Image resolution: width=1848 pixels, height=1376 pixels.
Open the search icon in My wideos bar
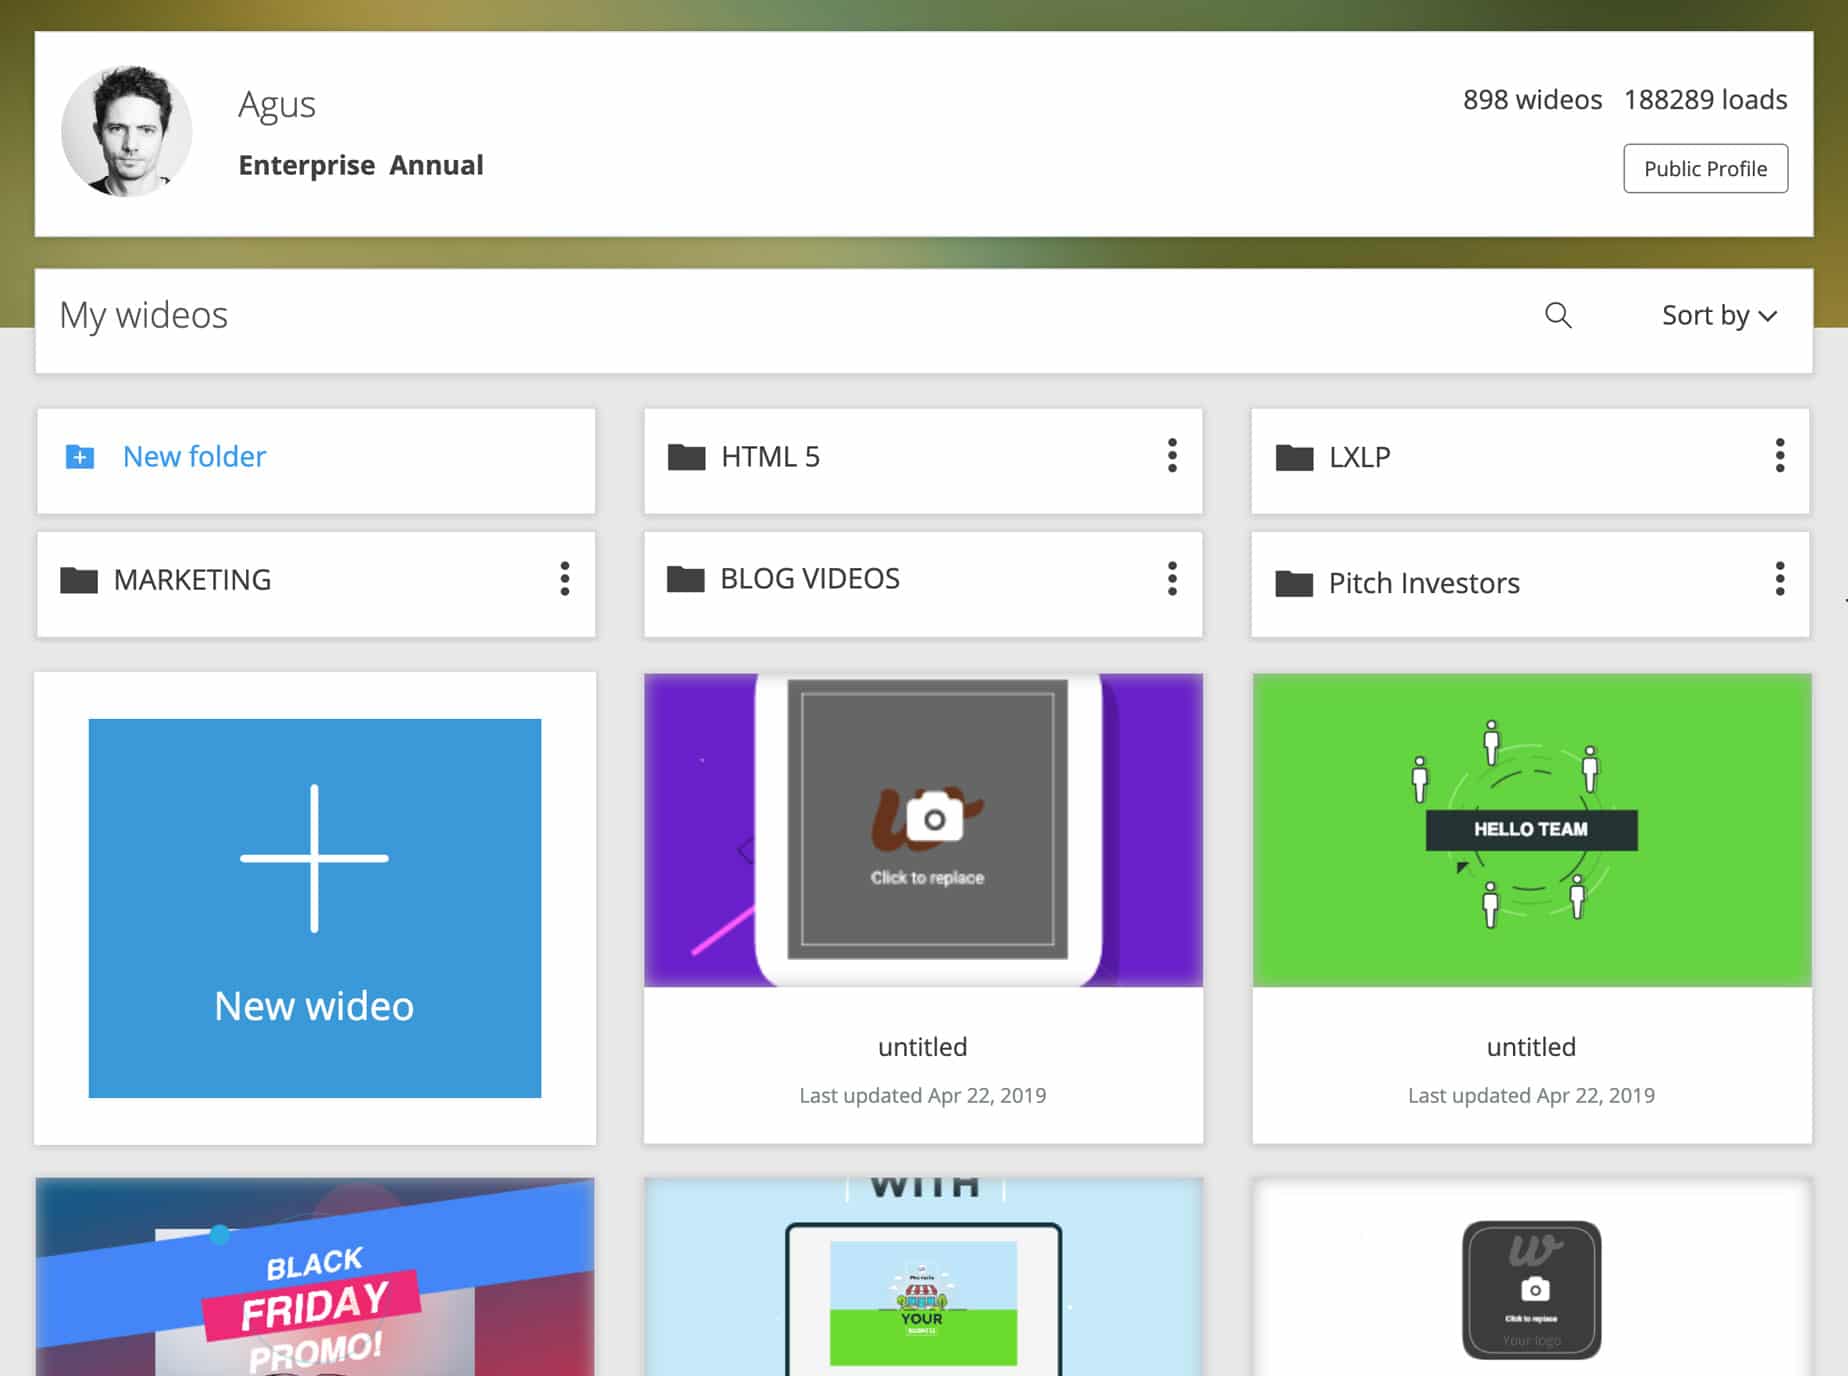pos(1557,315)
